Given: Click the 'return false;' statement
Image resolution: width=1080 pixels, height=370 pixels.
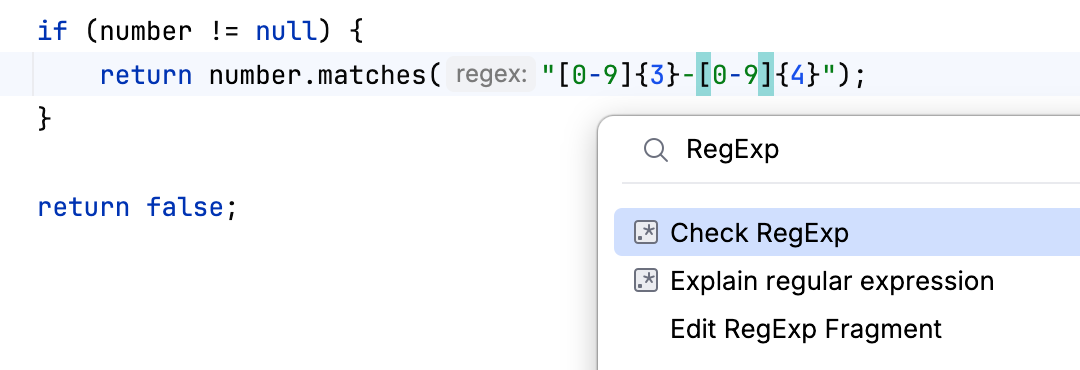Looking at the screenshot, I should point(137,207).
